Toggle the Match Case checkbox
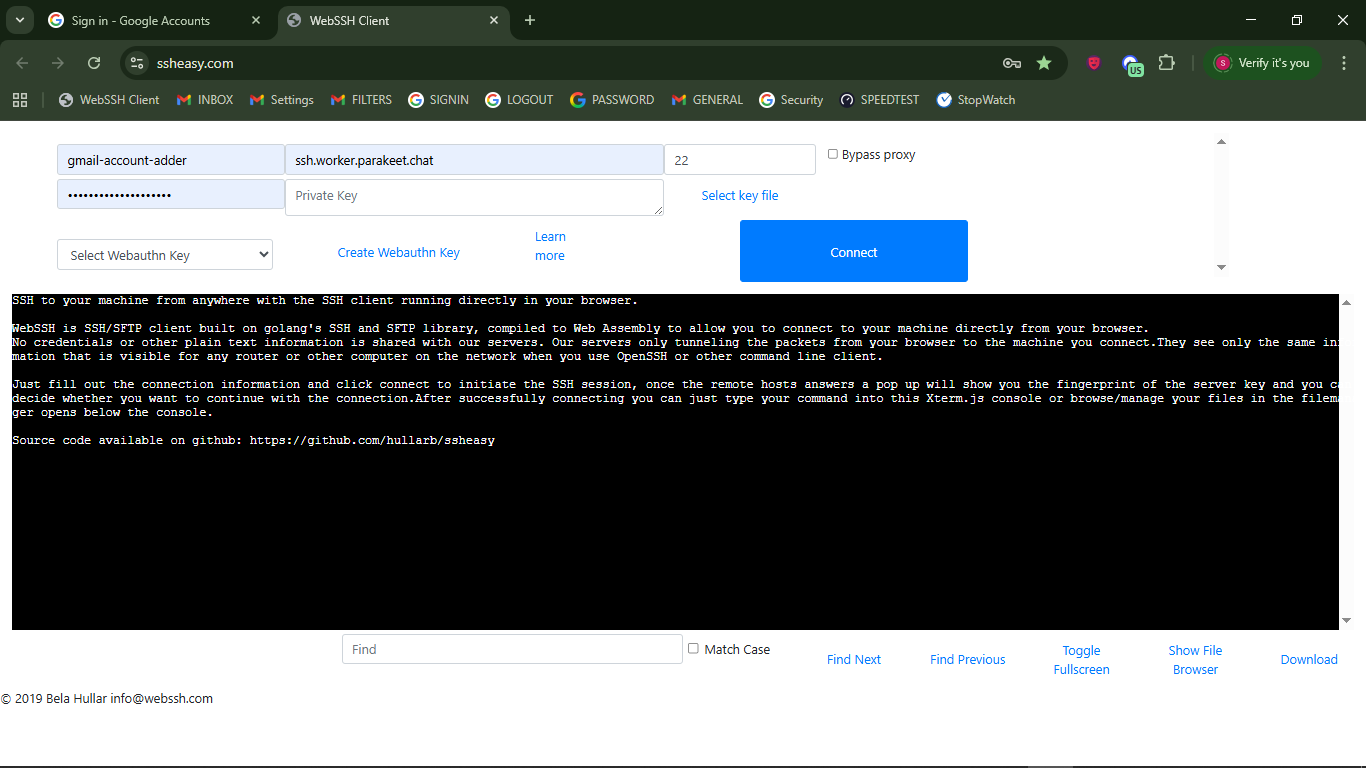This screenshot has width=1366, height=768. click(x=693, y=649)
